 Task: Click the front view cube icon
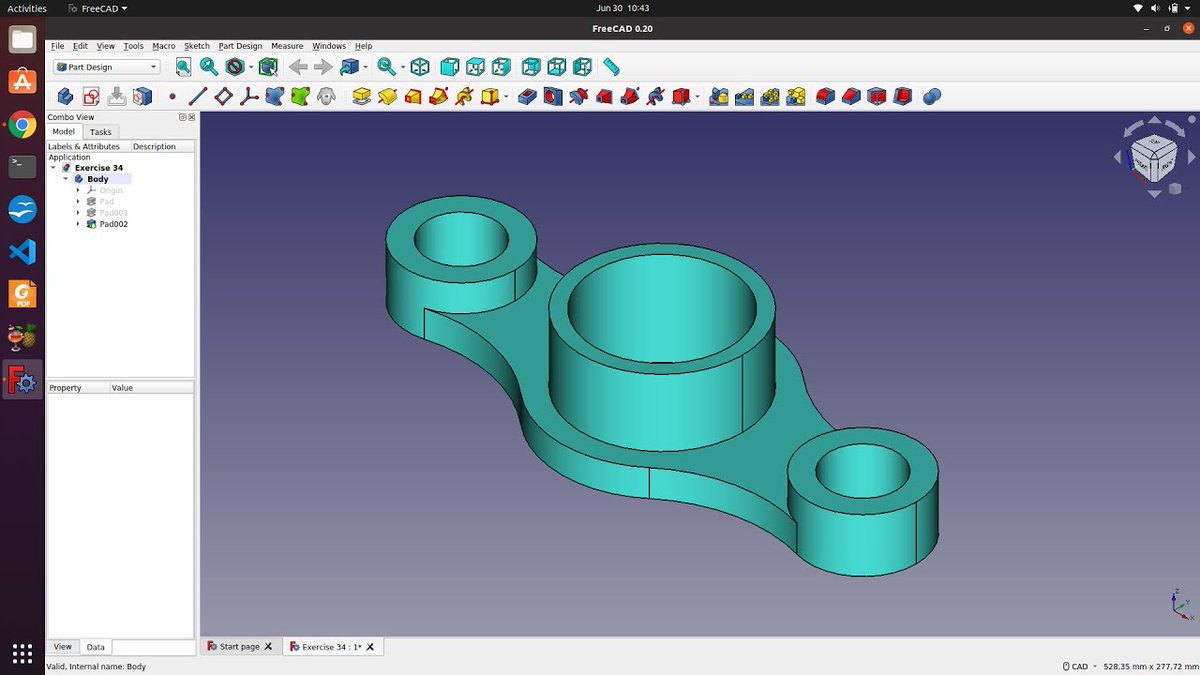[x=450, y=67]
